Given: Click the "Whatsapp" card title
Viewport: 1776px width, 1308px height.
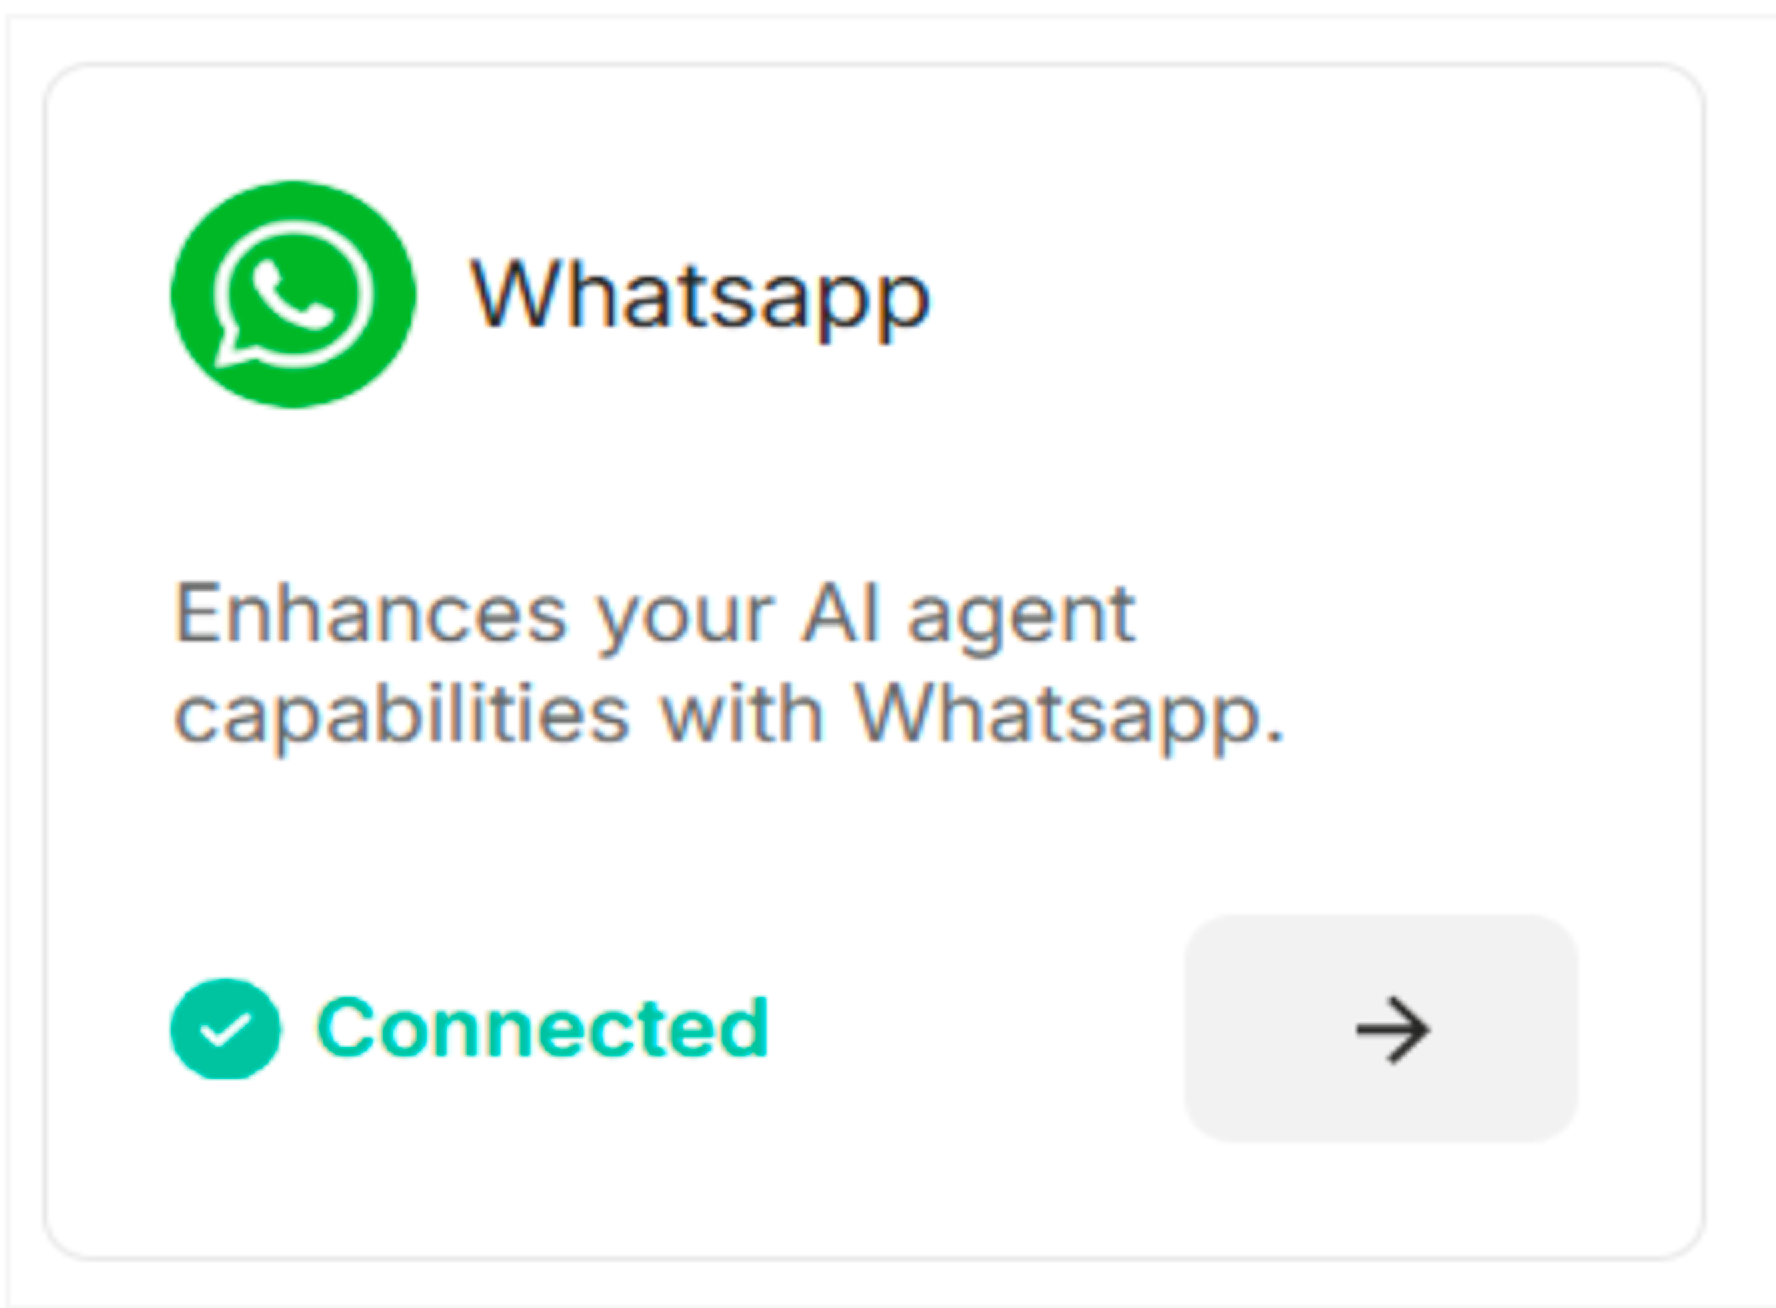Looking at the screenshot, I should coord(701,294).
